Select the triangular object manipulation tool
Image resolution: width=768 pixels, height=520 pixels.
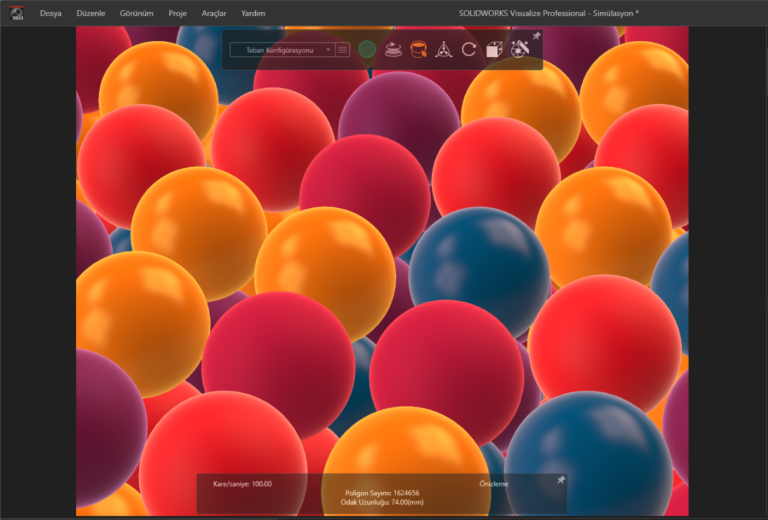coord(444,49)
